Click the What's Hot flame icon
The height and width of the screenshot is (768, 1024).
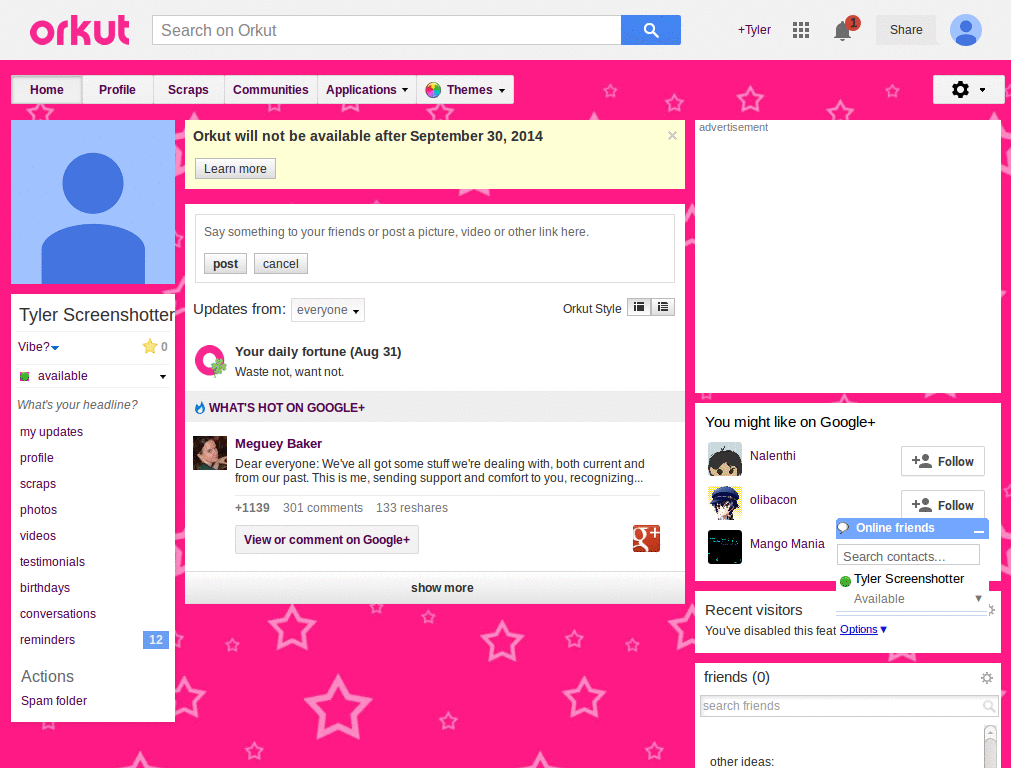(x=200, y=408)
